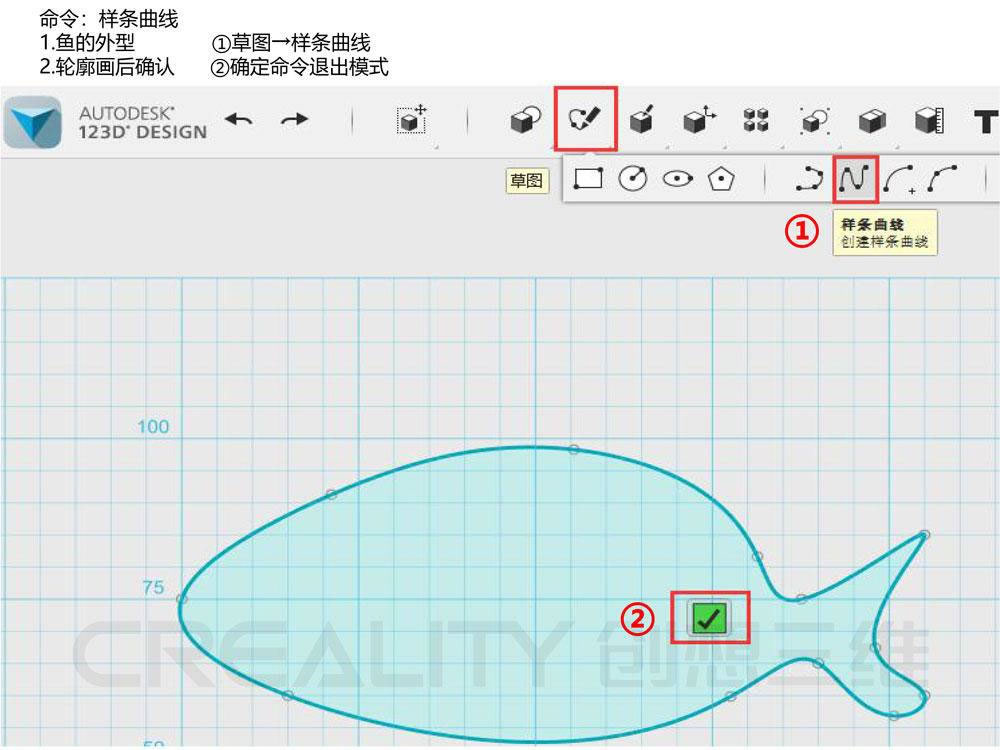The width and height of the screenshot is (1000, 750).
Task: Select the Sketch Ellipse tool
Action: tap(677, 179)
